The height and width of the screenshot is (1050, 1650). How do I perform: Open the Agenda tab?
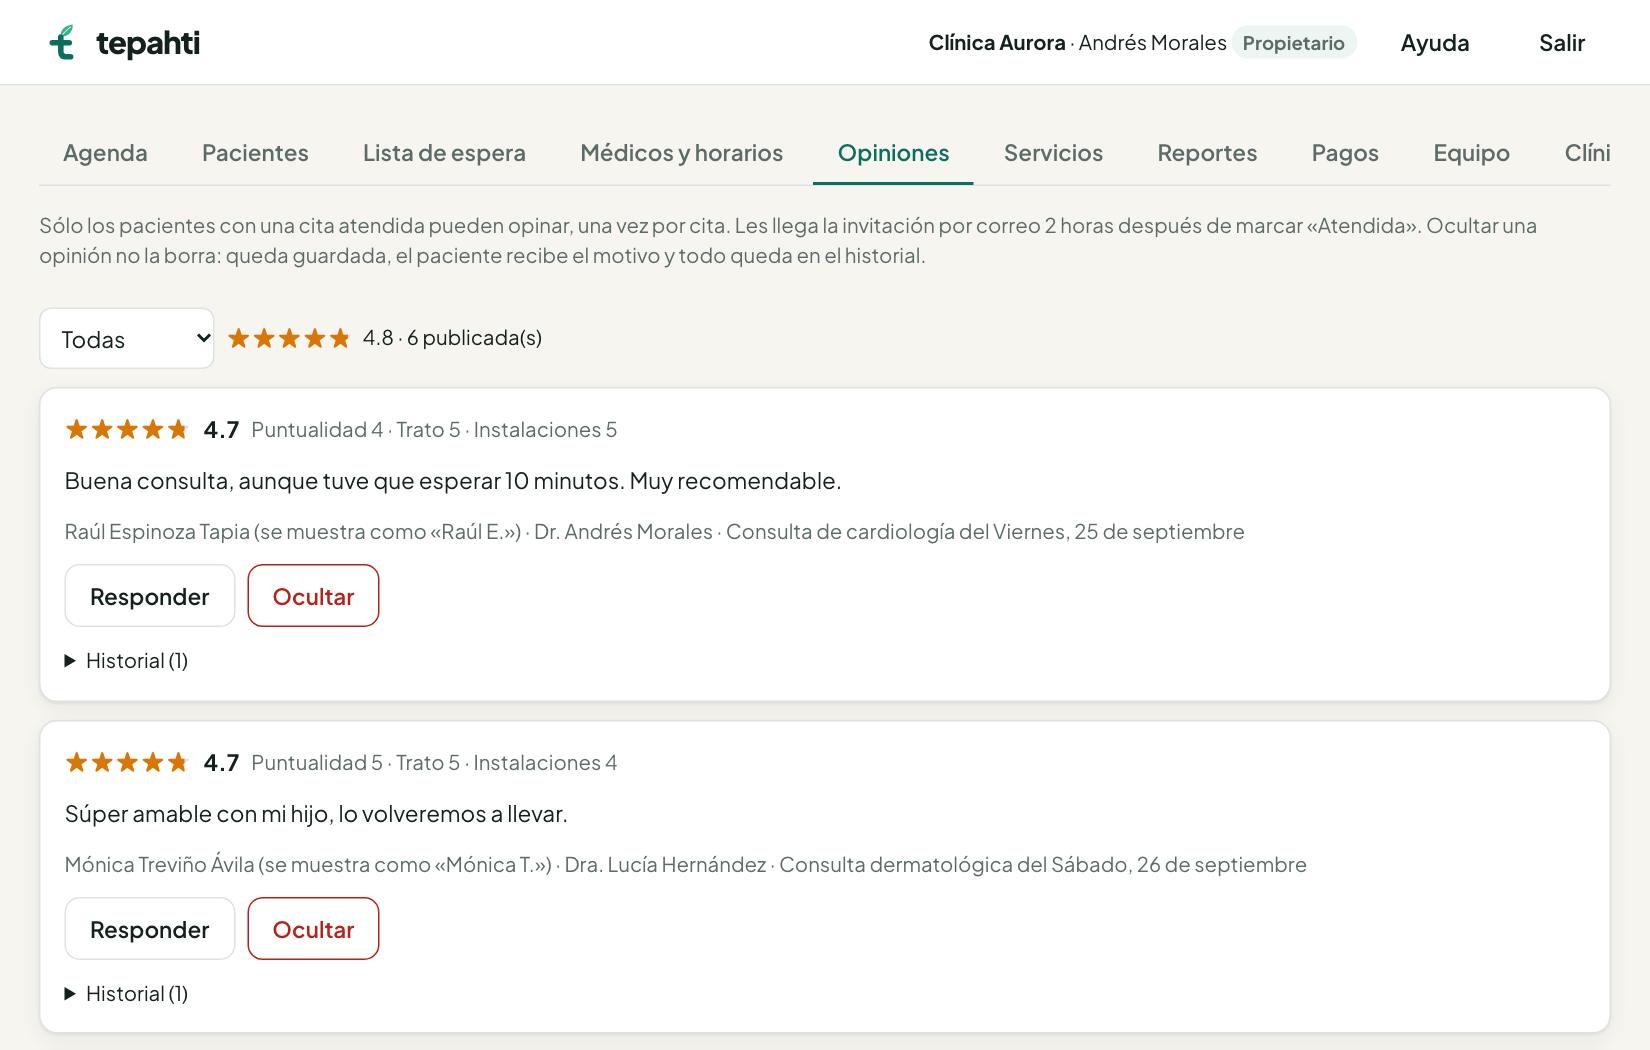(x=105, y=153)
